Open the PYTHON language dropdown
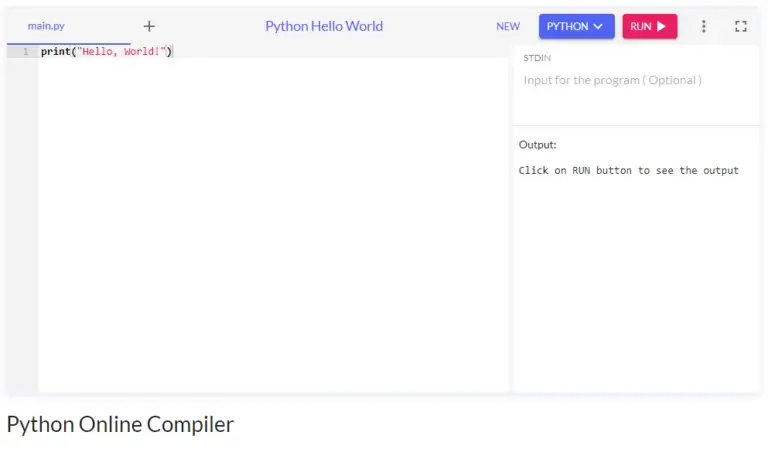The image size is (768, 449). click(575, 26)
